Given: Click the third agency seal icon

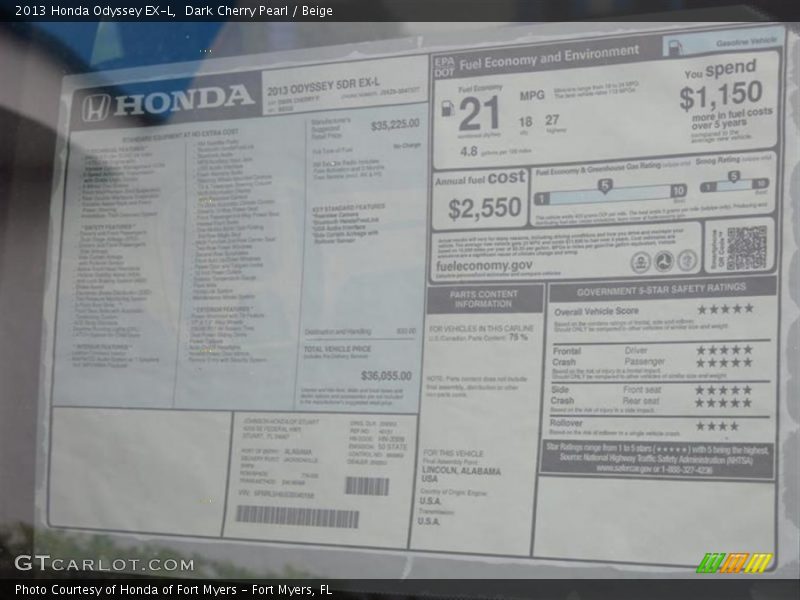Looking at the screenshot, I should tap(687, 260).
